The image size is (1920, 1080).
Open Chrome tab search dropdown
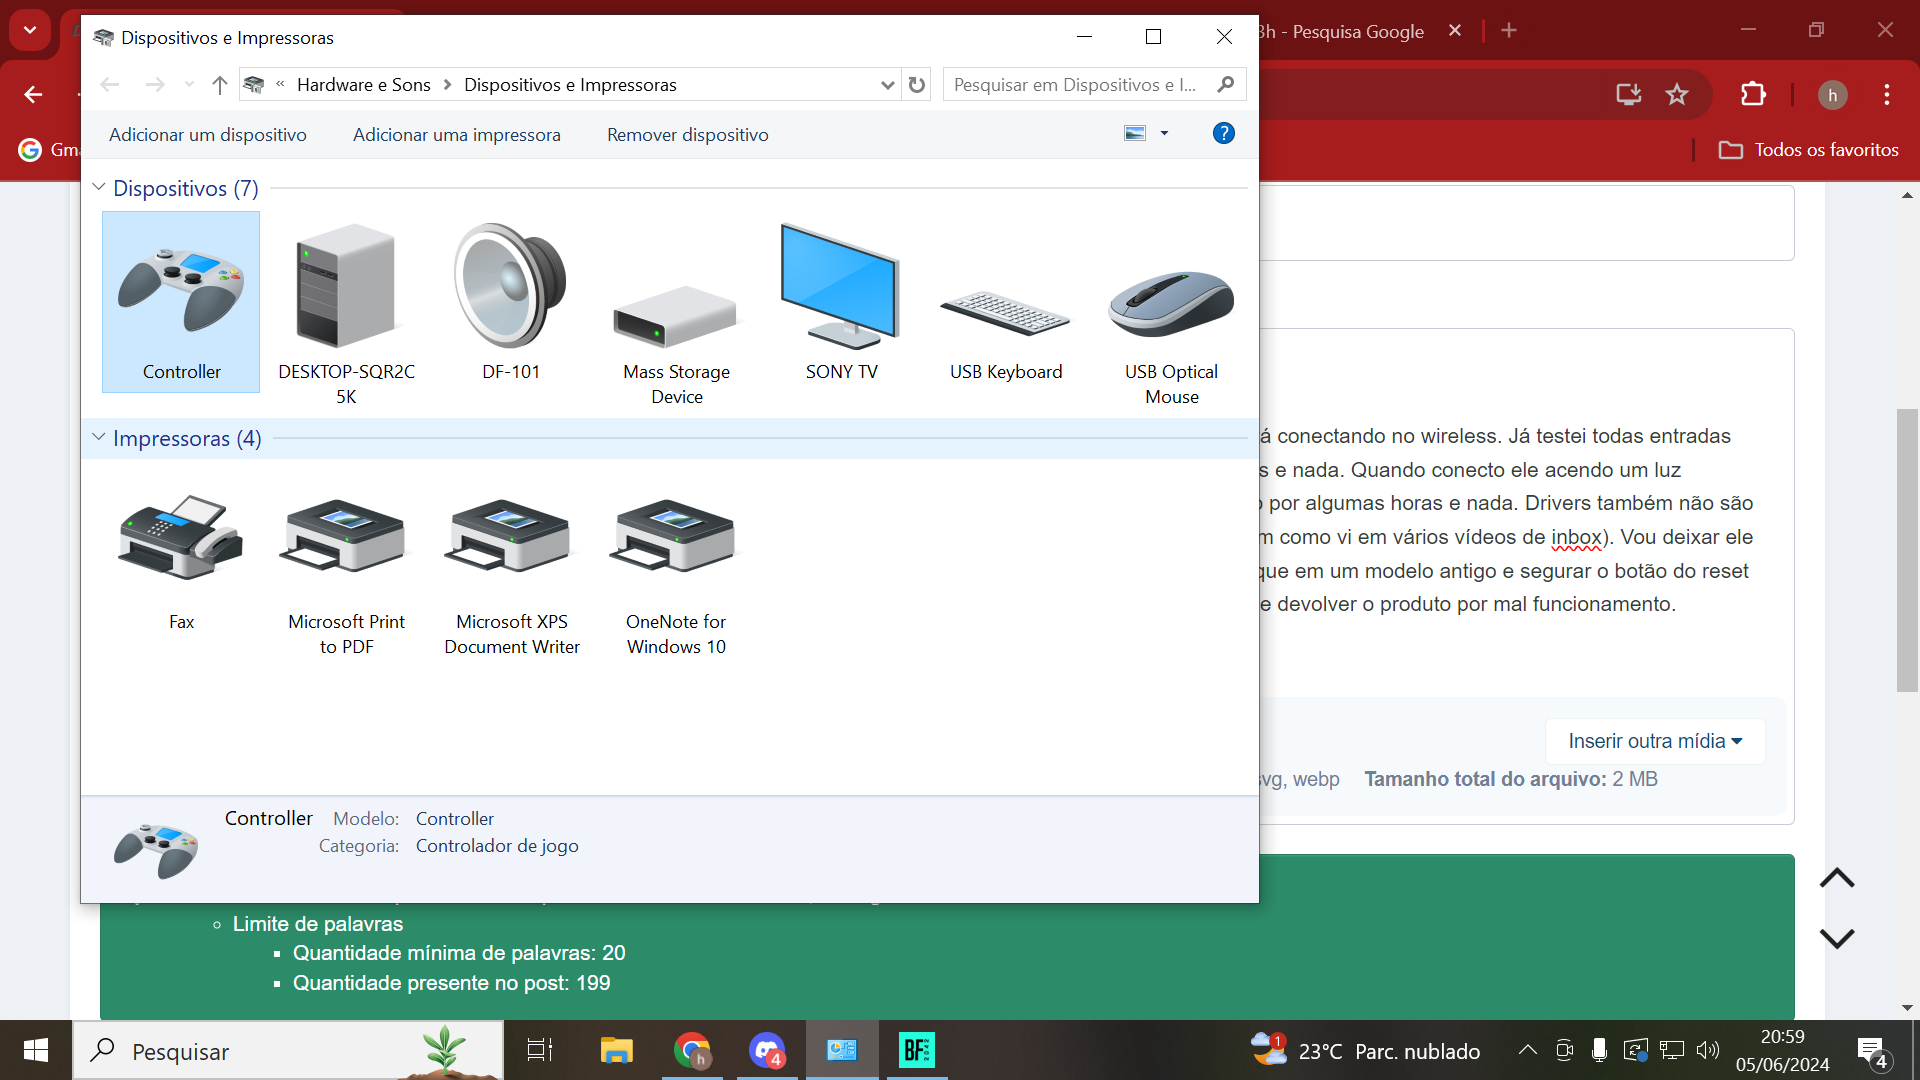pyautogui.click(x=30, y=30)
